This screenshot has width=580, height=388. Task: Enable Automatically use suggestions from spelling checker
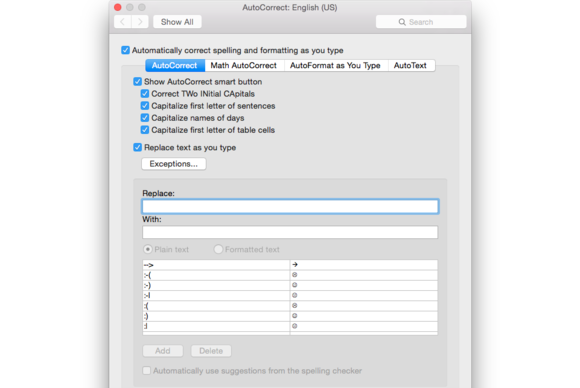tap(147, 371)
